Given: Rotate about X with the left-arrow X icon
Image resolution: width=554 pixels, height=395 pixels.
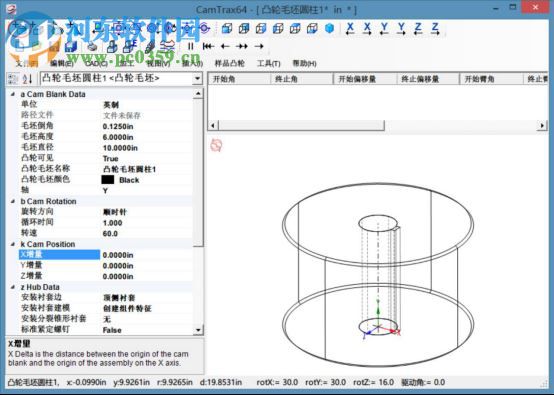Looking at the screenshot, I should tap(350, 28).
